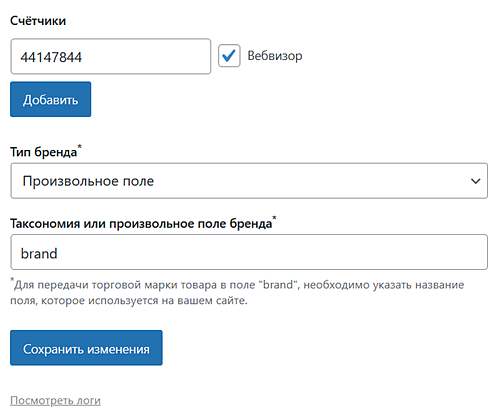The height and width of the screenshot is (417, 500).
Task: Click the footnote text about passing brand
Action: pyautogui.click(x=237, y=292)
